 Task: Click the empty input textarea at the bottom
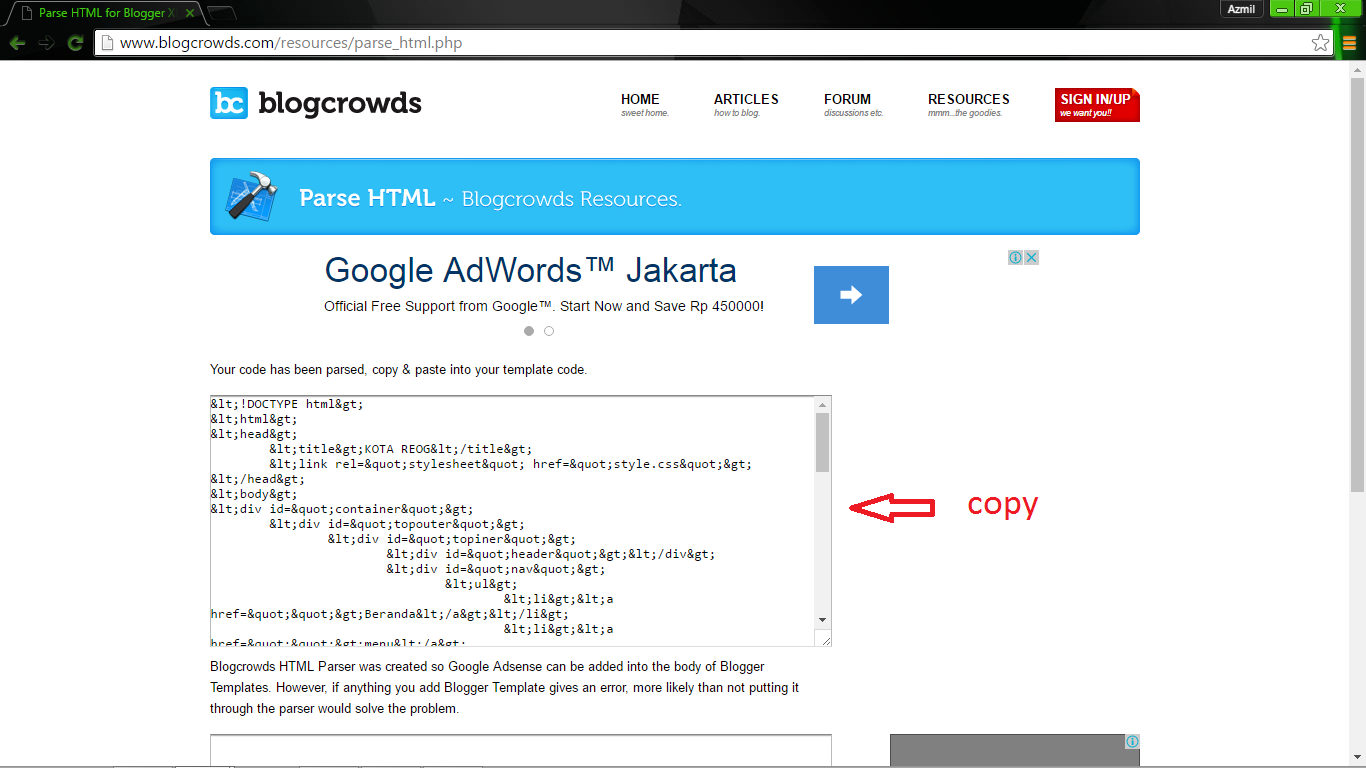click(x=521, y=751)
